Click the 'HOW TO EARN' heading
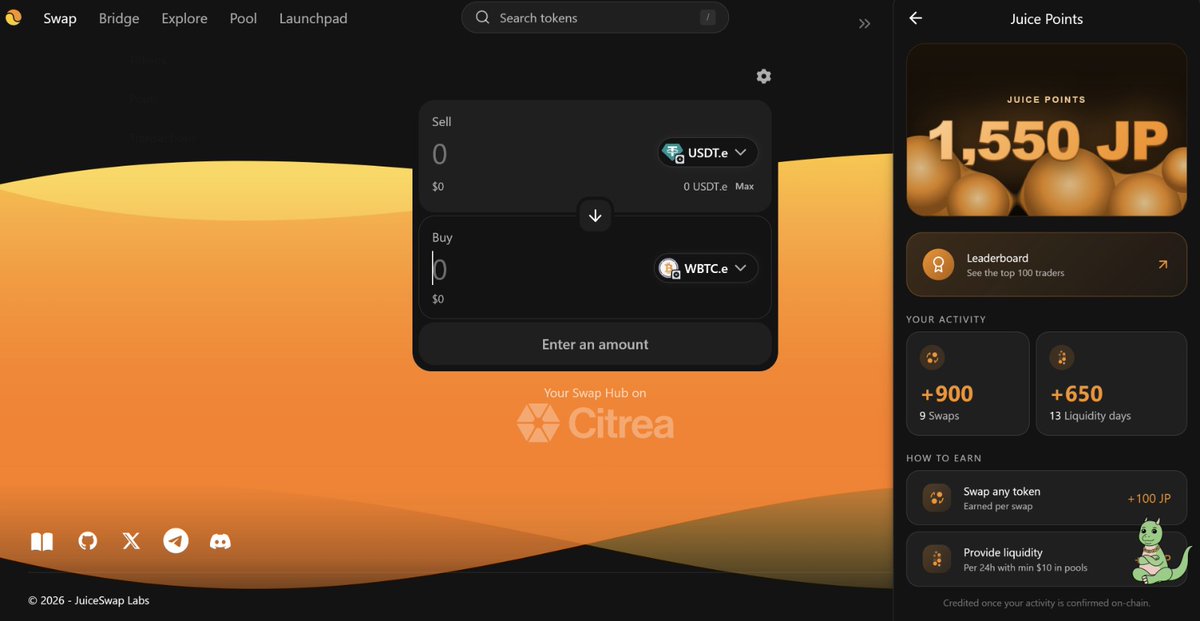 point(944,458)
